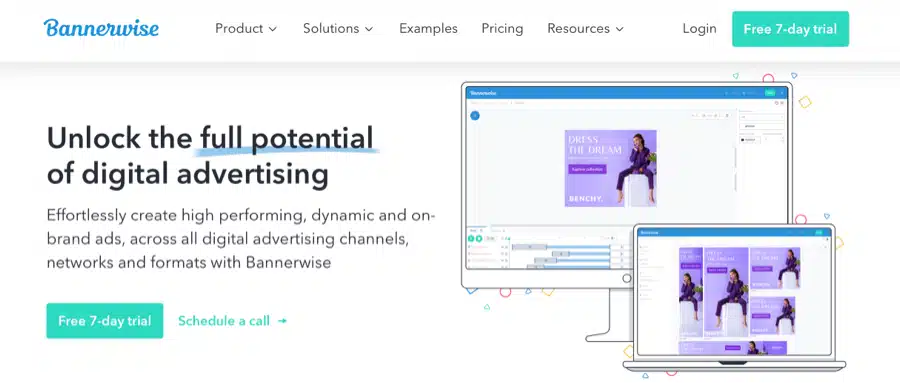This screenshot has height=383, width=900.
Task: Click the Bannerwise logo in header
Action: pyautogui.click(x=101, y=28)
